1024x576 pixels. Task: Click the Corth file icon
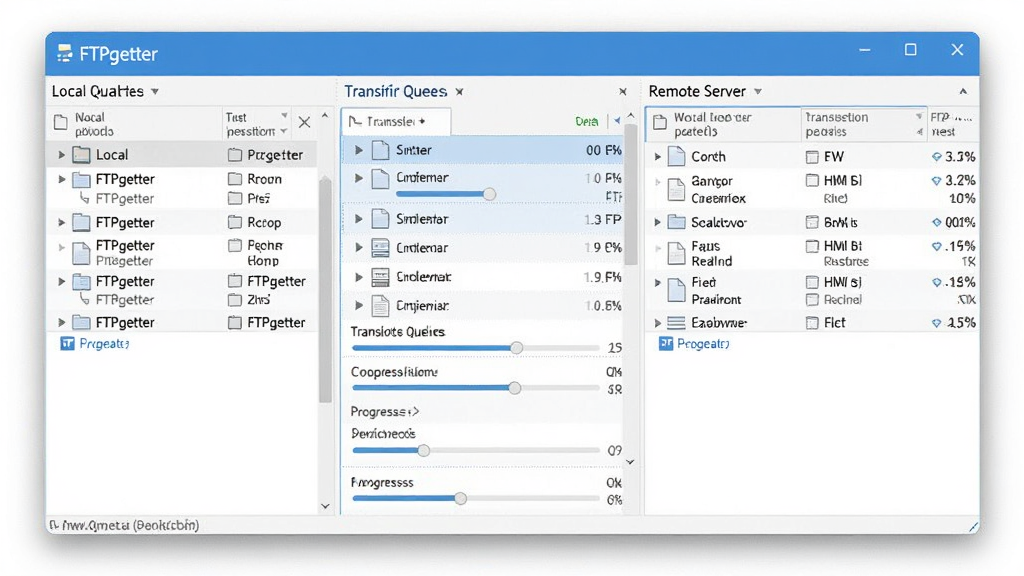point(677,157)
